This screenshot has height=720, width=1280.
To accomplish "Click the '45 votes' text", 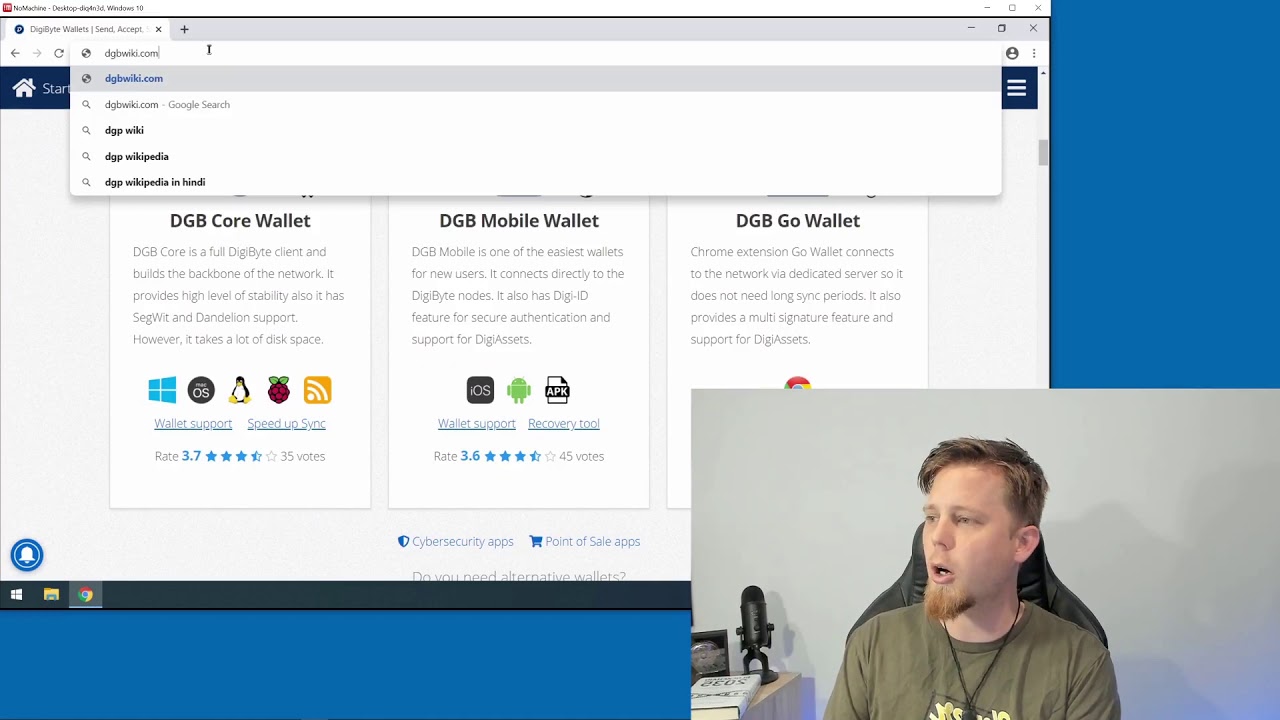I will [581, 456].
